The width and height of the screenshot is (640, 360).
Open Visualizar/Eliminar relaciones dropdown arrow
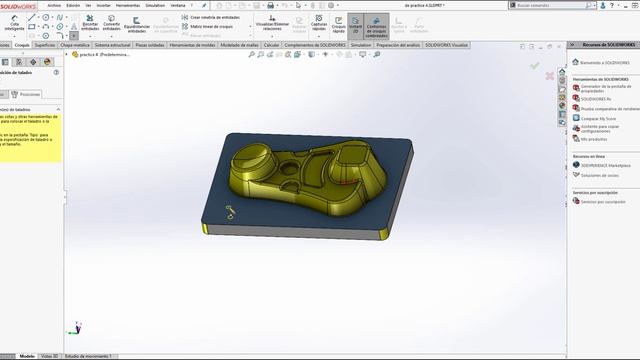point(272,36)
